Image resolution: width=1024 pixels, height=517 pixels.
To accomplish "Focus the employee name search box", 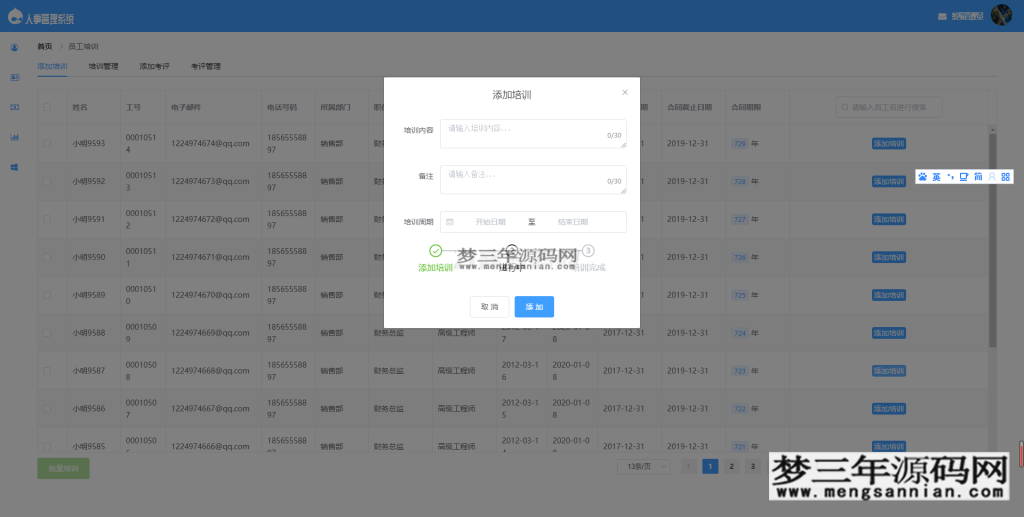I will click(889, 107).
